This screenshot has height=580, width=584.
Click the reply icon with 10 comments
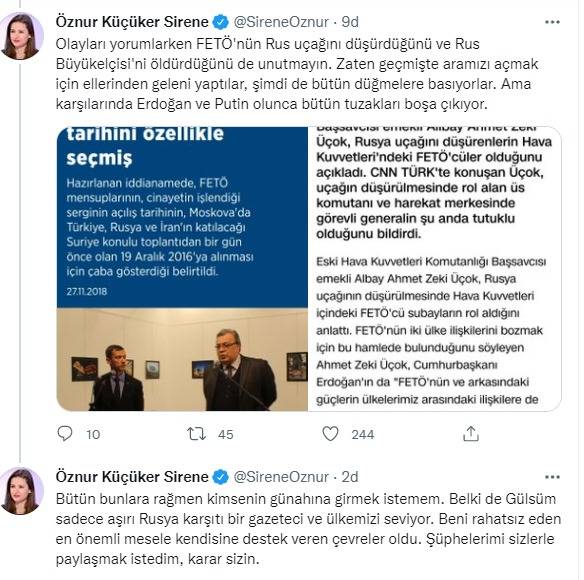tap(65, 434)
